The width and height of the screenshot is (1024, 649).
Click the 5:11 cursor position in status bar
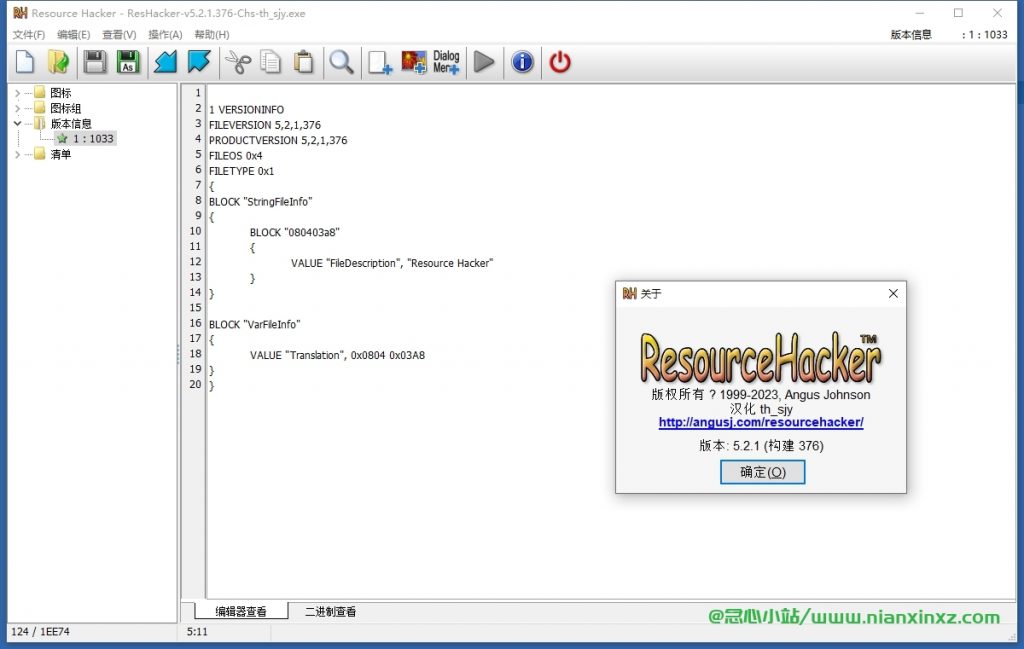point(197,631)
